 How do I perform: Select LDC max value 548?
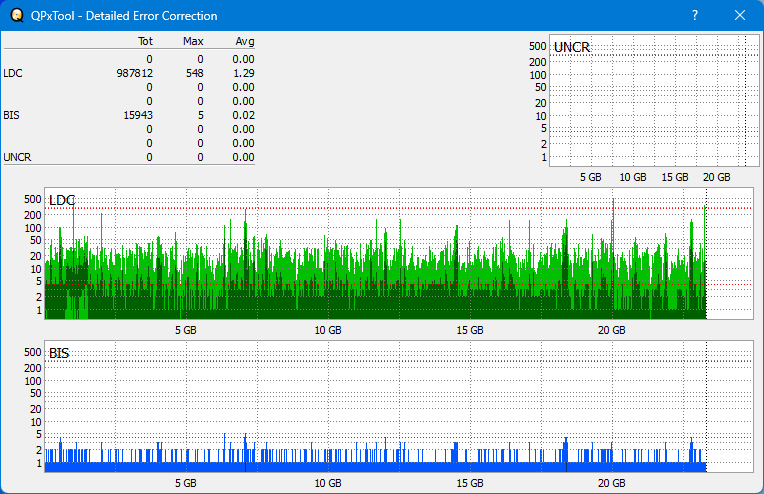(194, 73)
